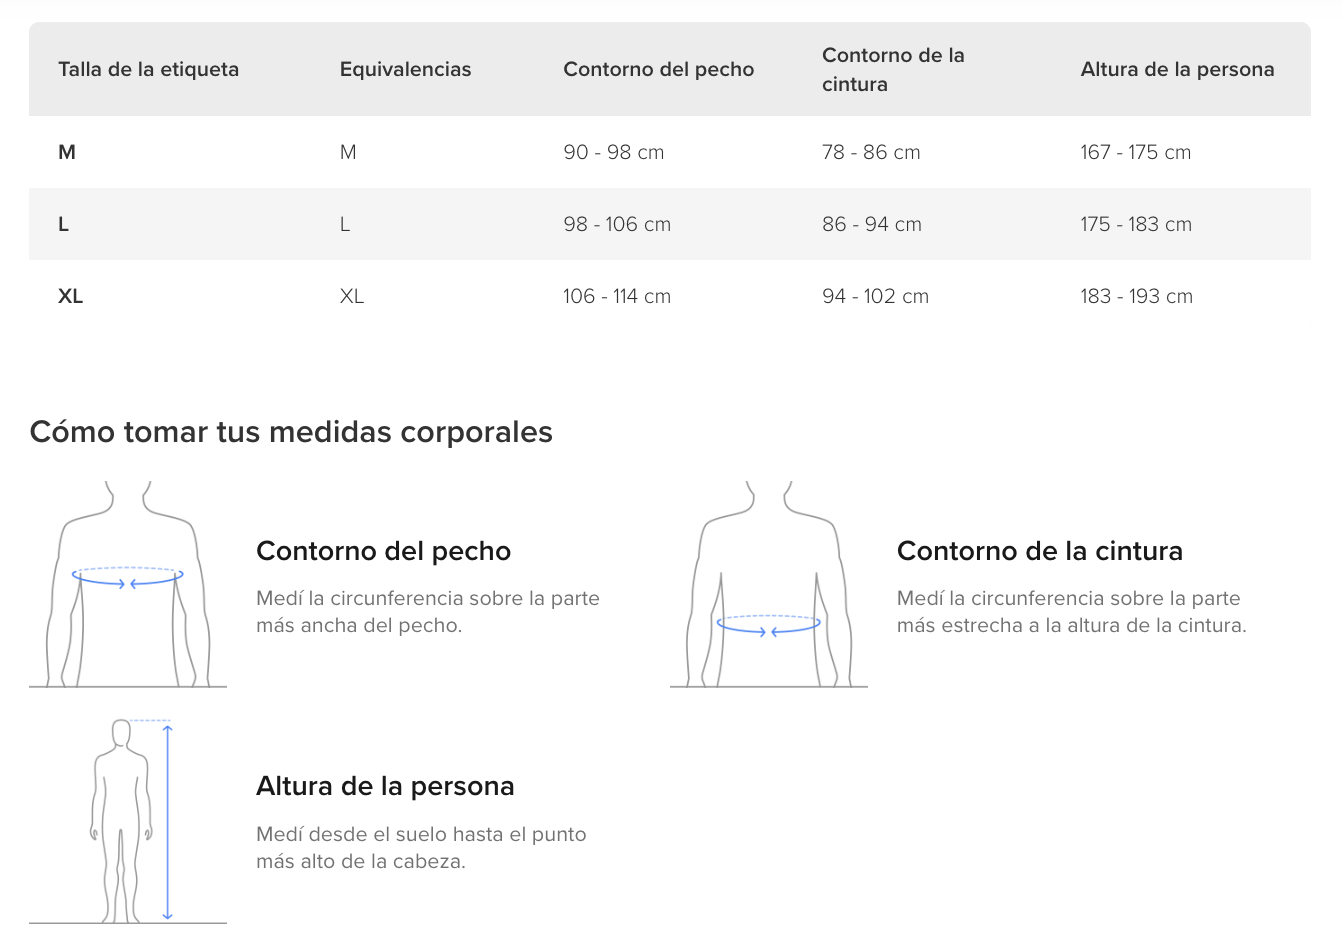Click the 'Cómo tomar tus medidas corporales' heading

tap(291, 432)
